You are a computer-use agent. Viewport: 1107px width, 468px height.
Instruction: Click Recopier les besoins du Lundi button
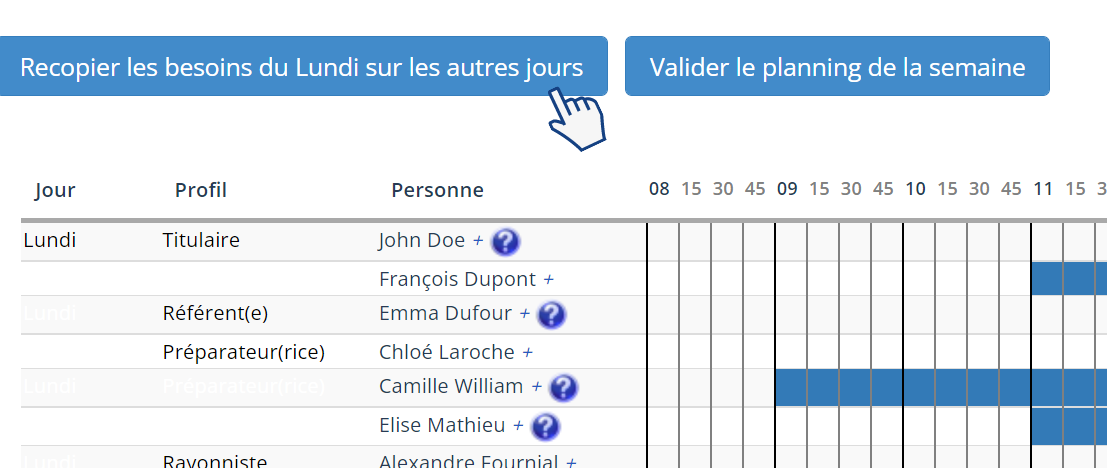(x=302, y=66)
